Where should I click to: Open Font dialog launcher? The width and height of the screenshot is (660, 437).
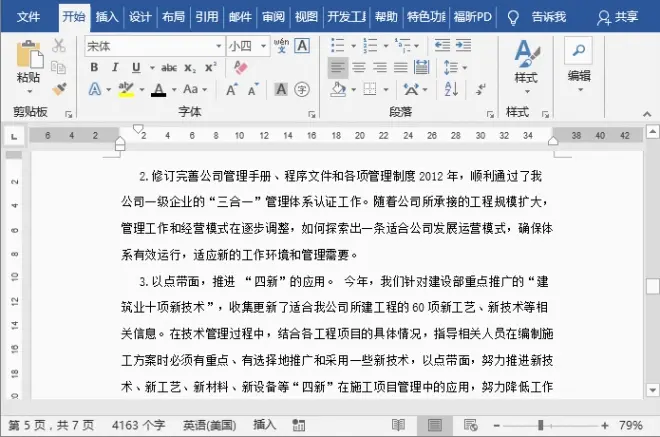click(311, 115)
